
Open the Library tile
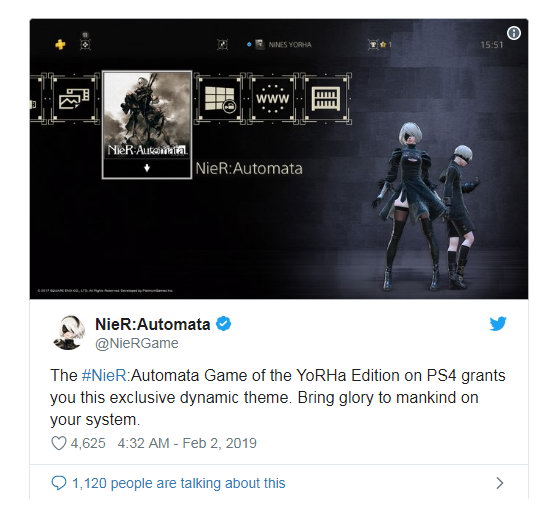(326, 99)
